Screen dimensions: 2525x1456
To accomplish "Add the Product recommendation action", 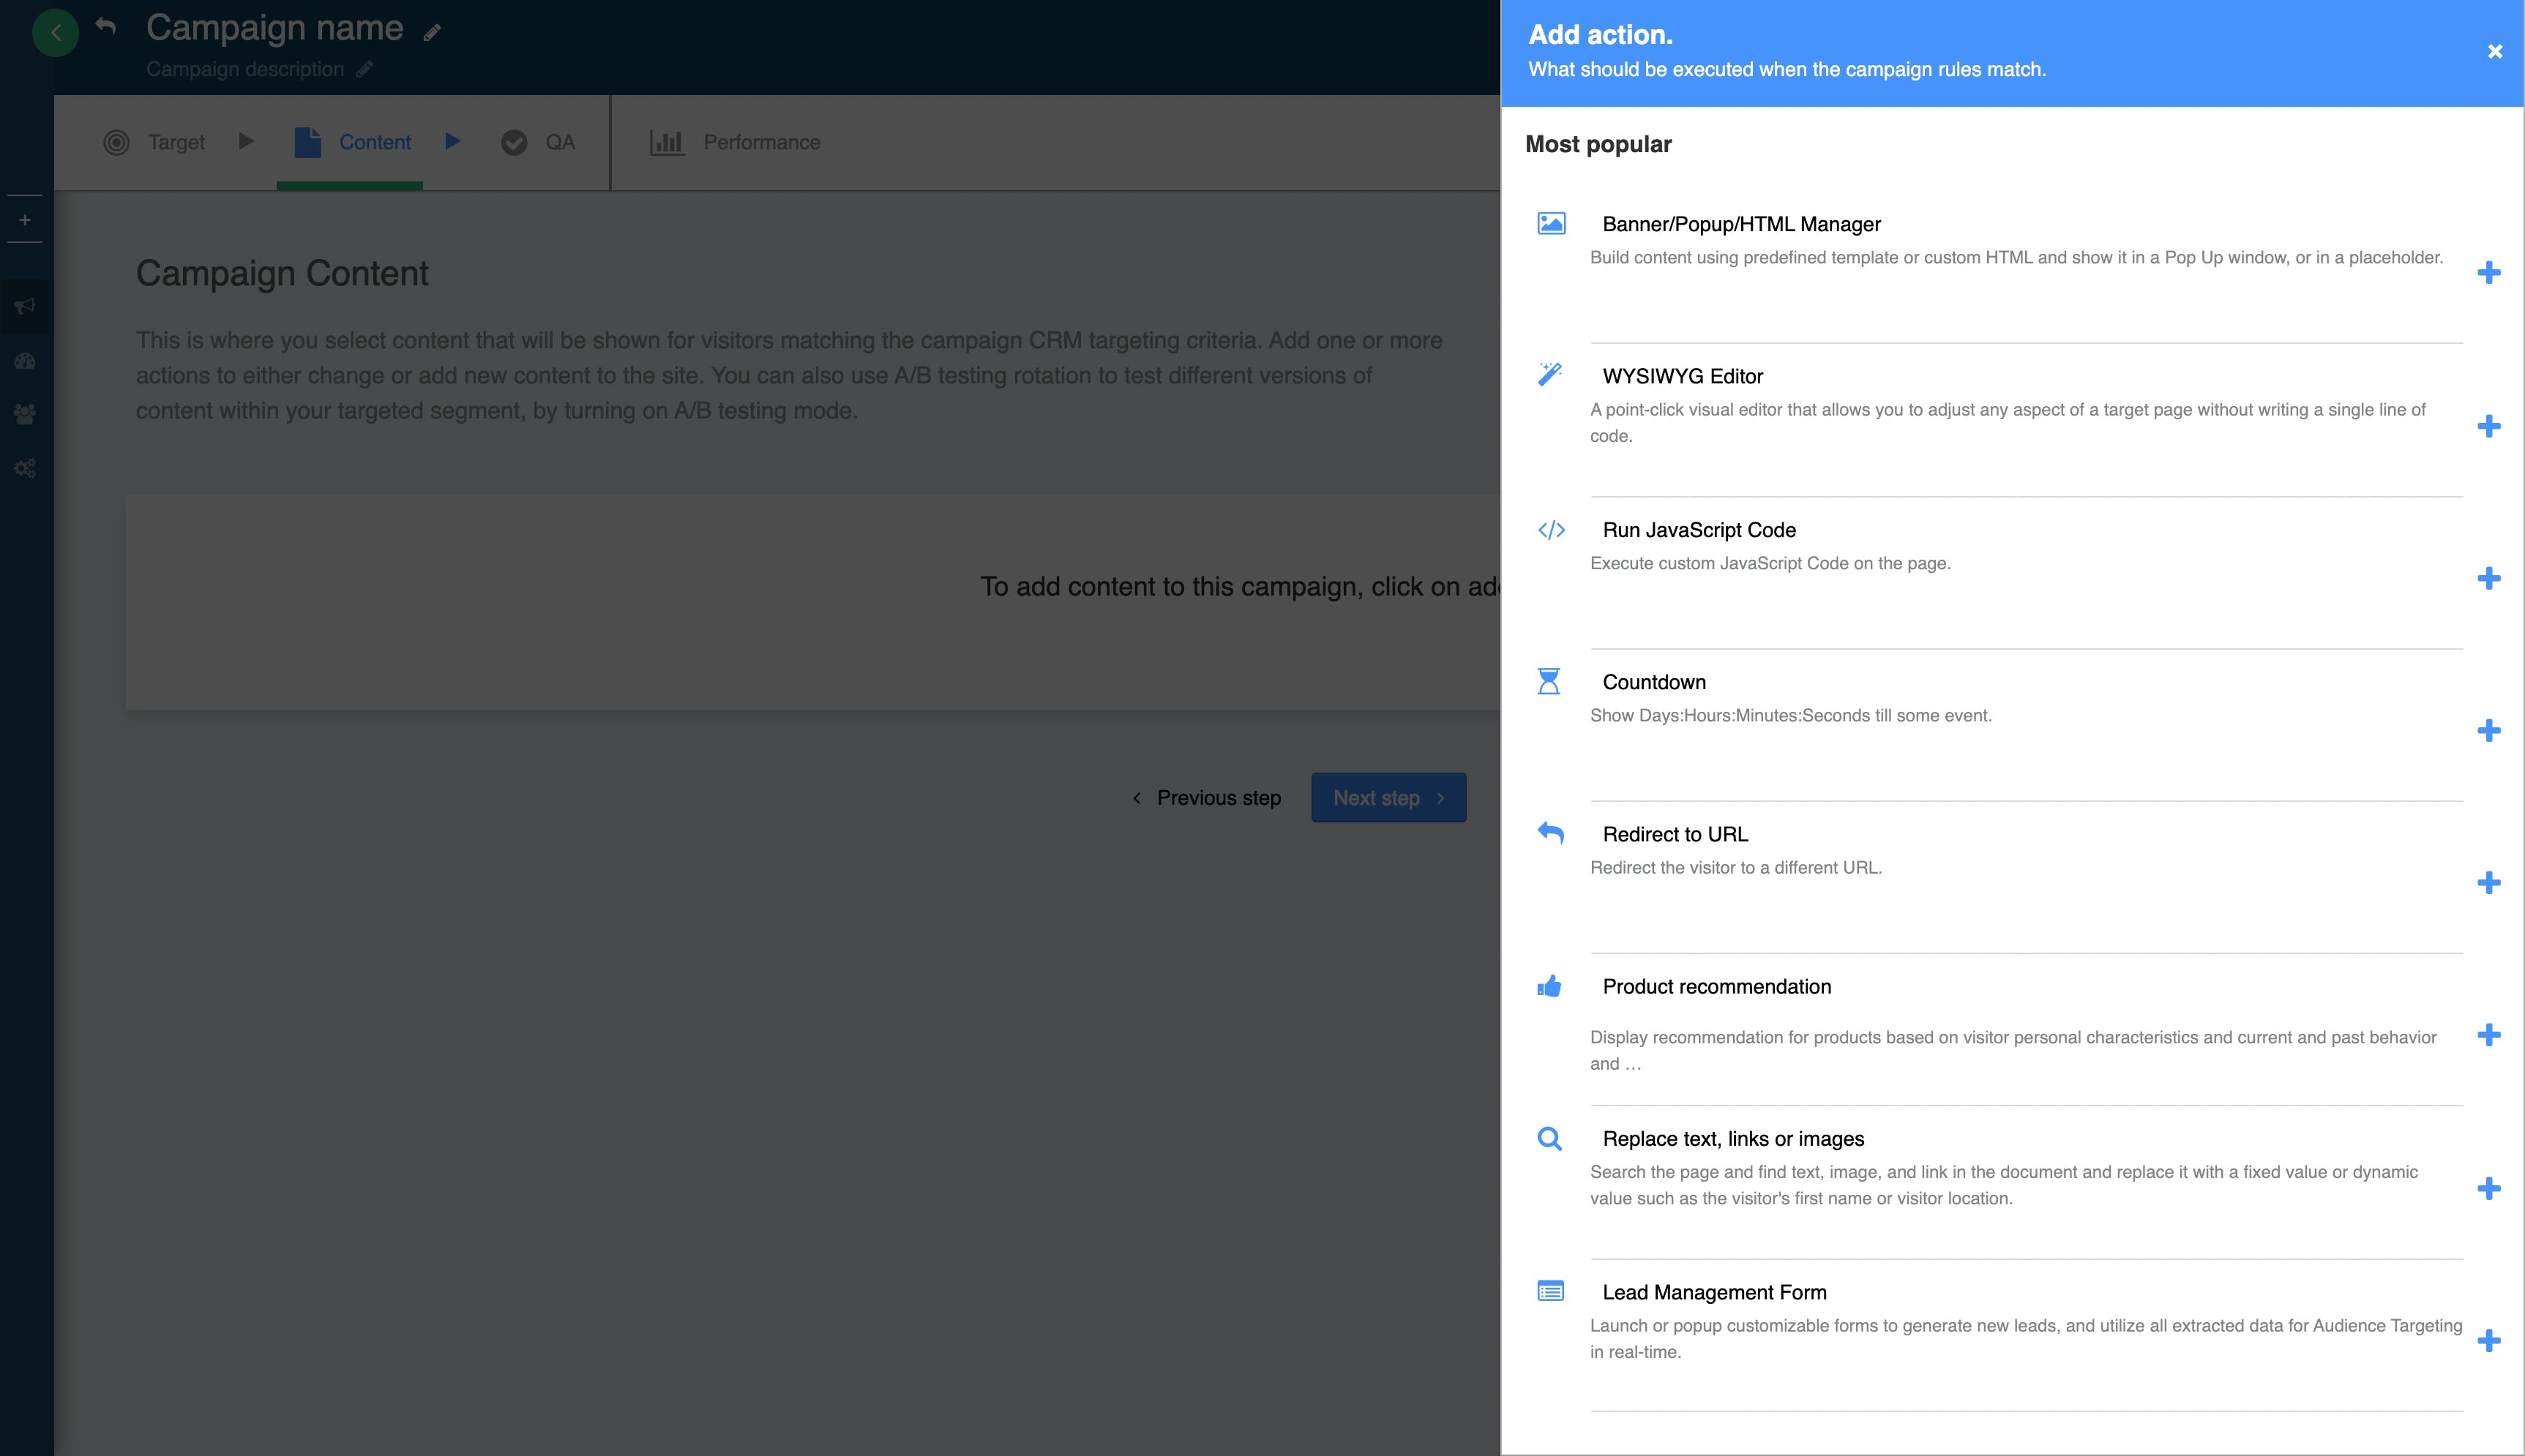I will click(2488, 1034).
